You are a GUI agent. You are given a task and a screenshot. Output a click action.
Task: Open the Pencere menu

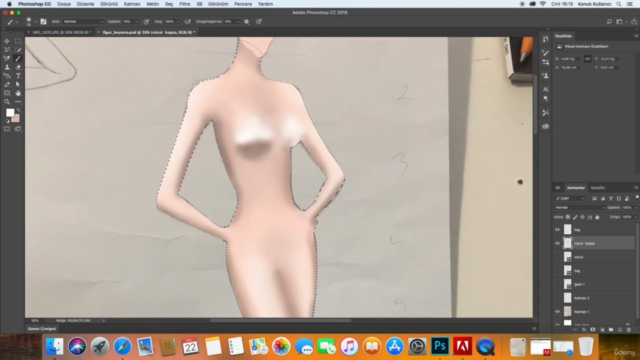(x=243, y=4)
